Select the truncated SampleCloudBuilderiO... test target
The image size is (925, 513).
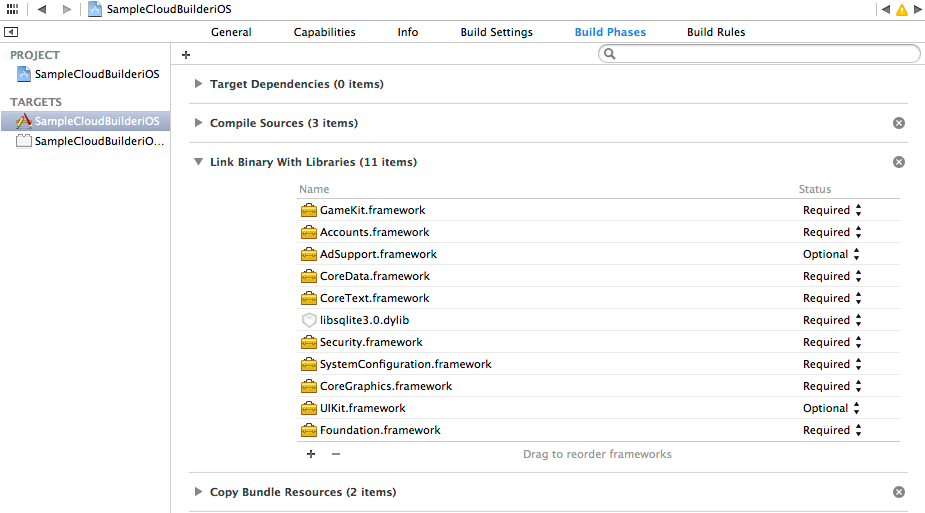[x=90, y=141]
